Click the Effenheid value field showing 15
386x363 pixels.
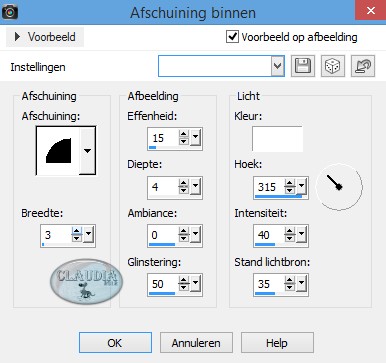(163, 138)
